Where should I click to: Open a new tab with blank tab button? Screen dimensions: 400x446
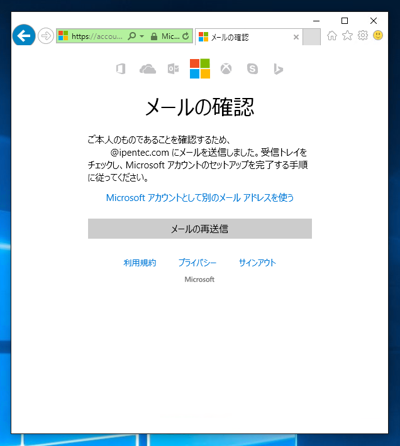[x=312, y=37]
